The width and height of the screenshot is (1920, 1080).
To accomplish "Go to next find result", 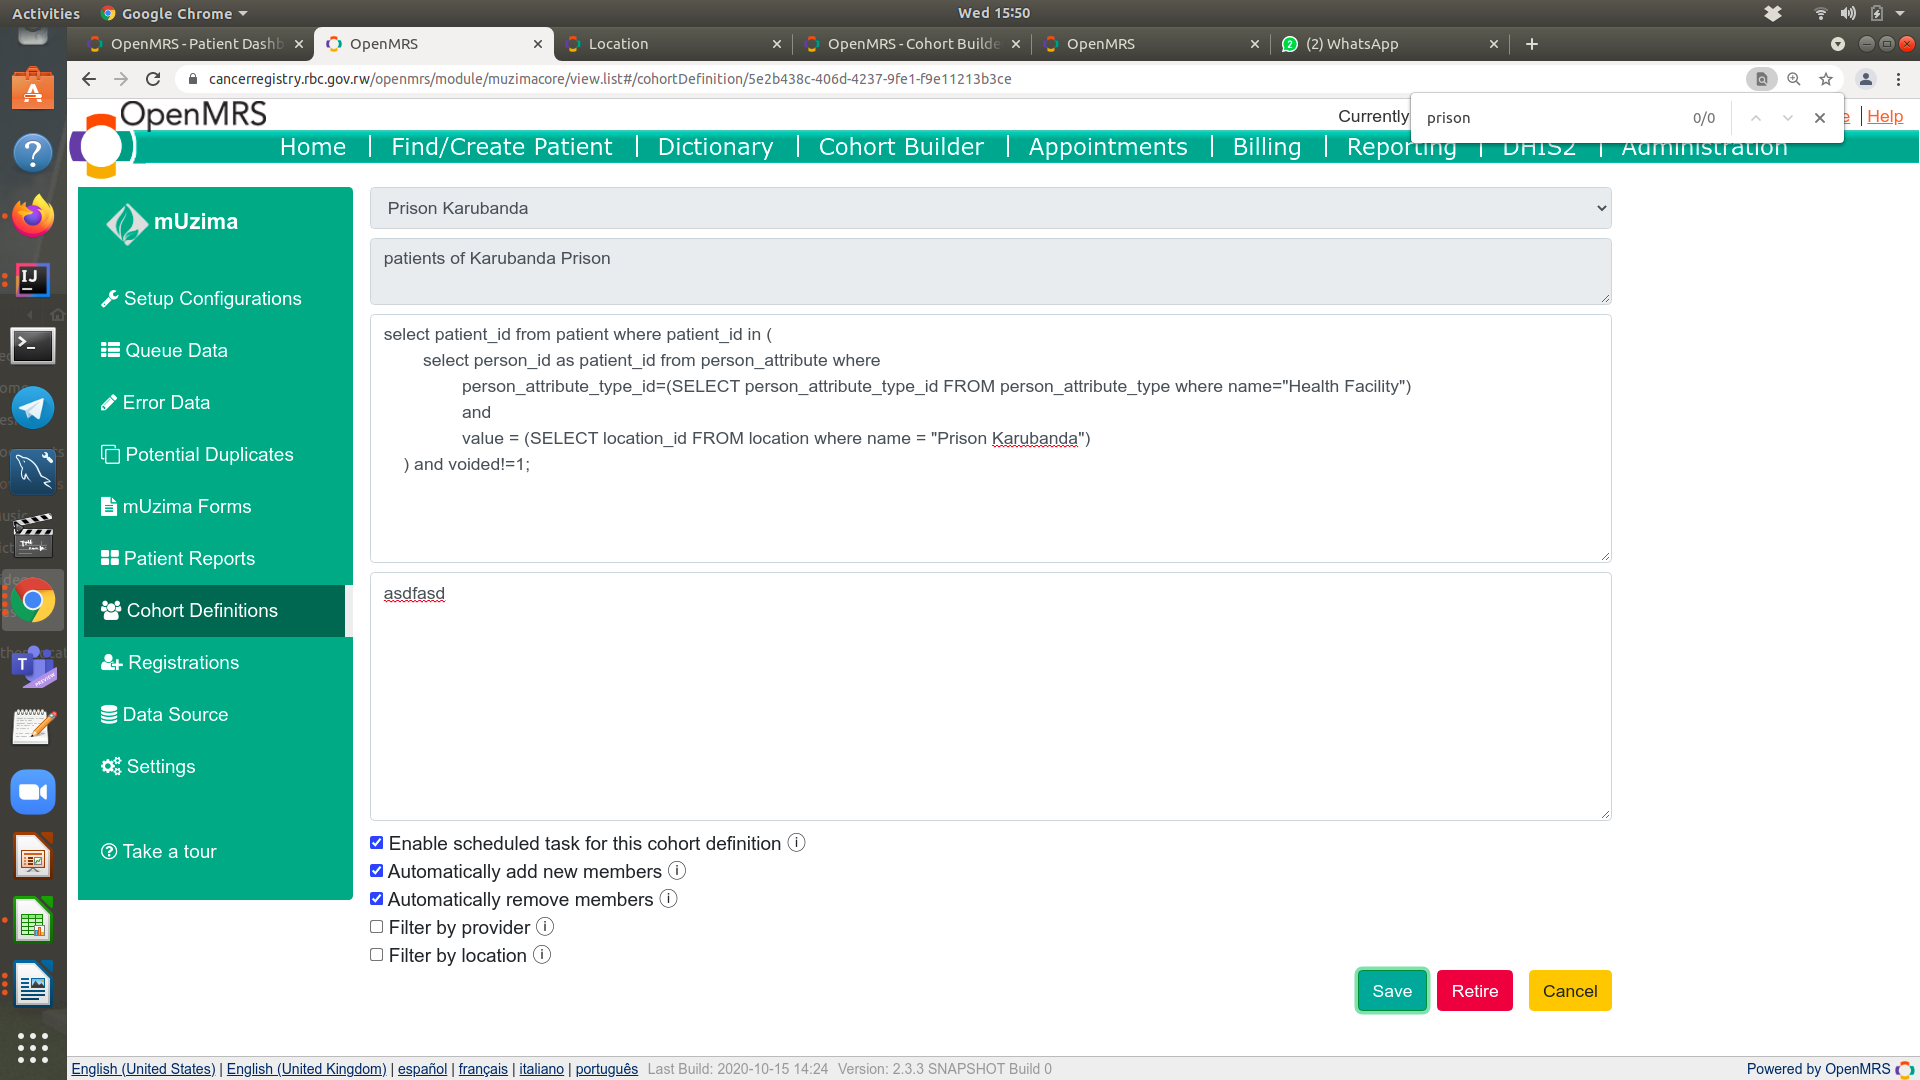I will (1788, 118).
